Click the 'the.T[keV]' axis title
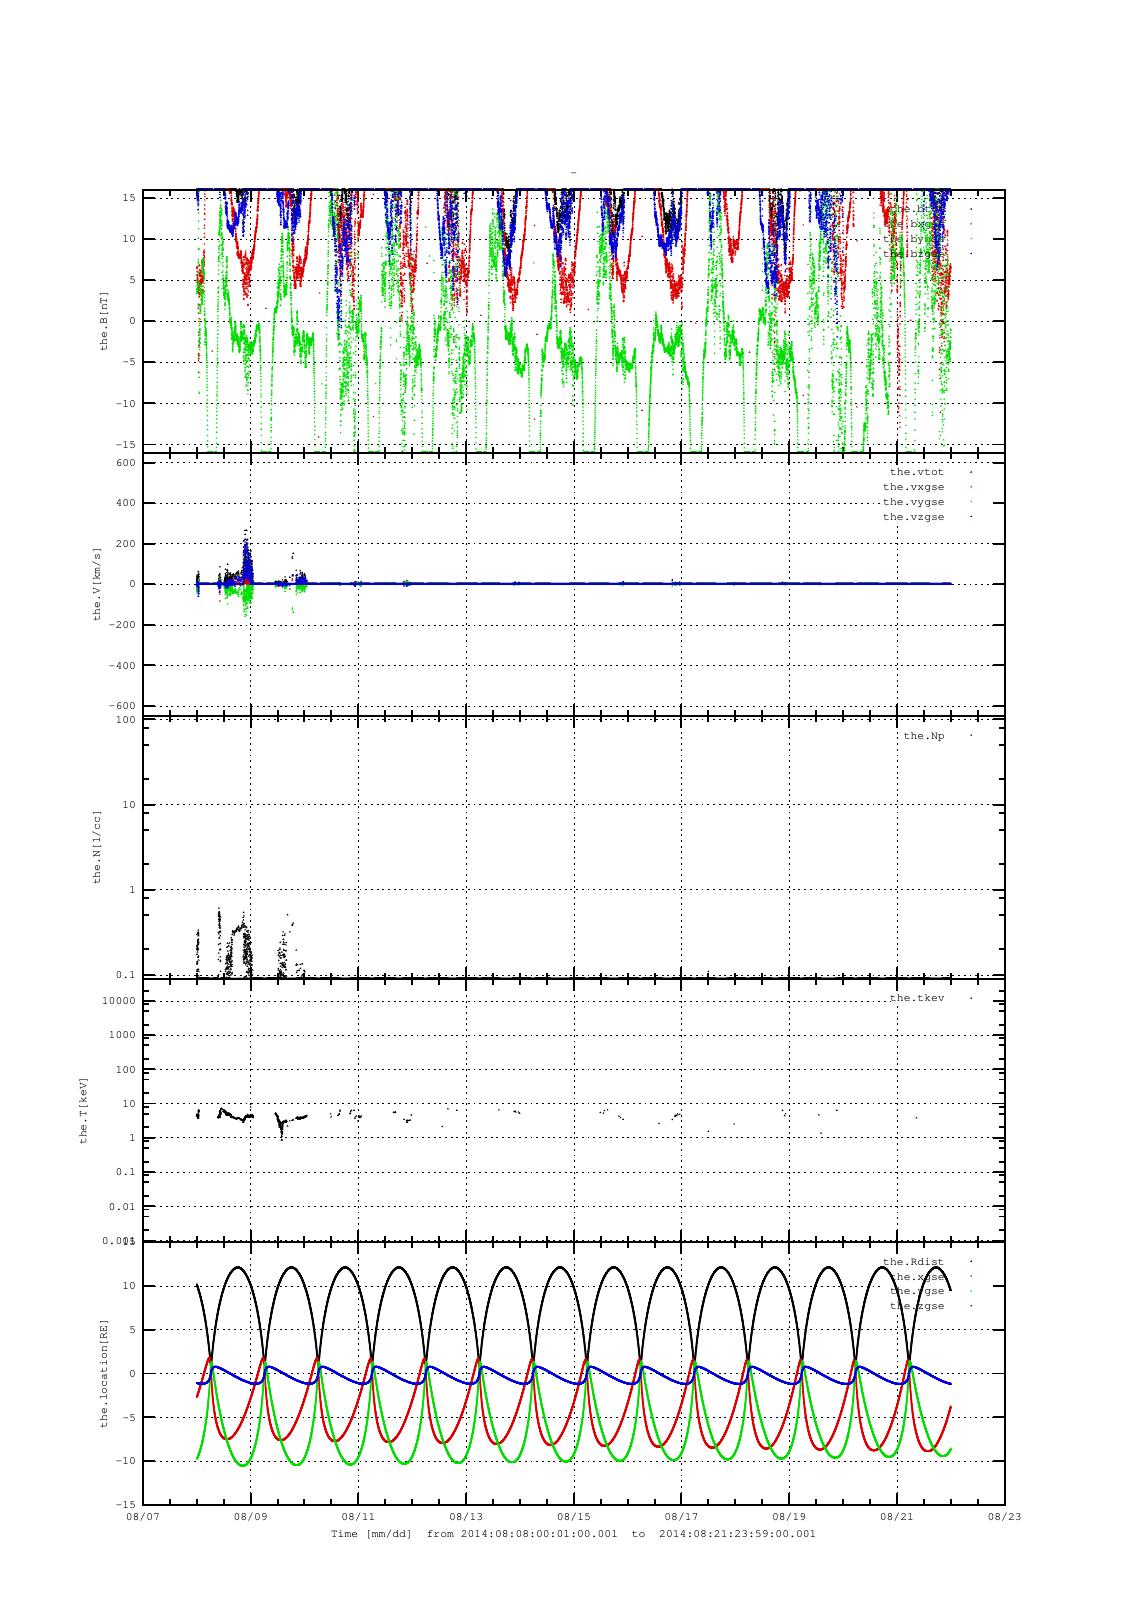This screenshot has height=1600, width=1131. click(x=84, y=1110)
